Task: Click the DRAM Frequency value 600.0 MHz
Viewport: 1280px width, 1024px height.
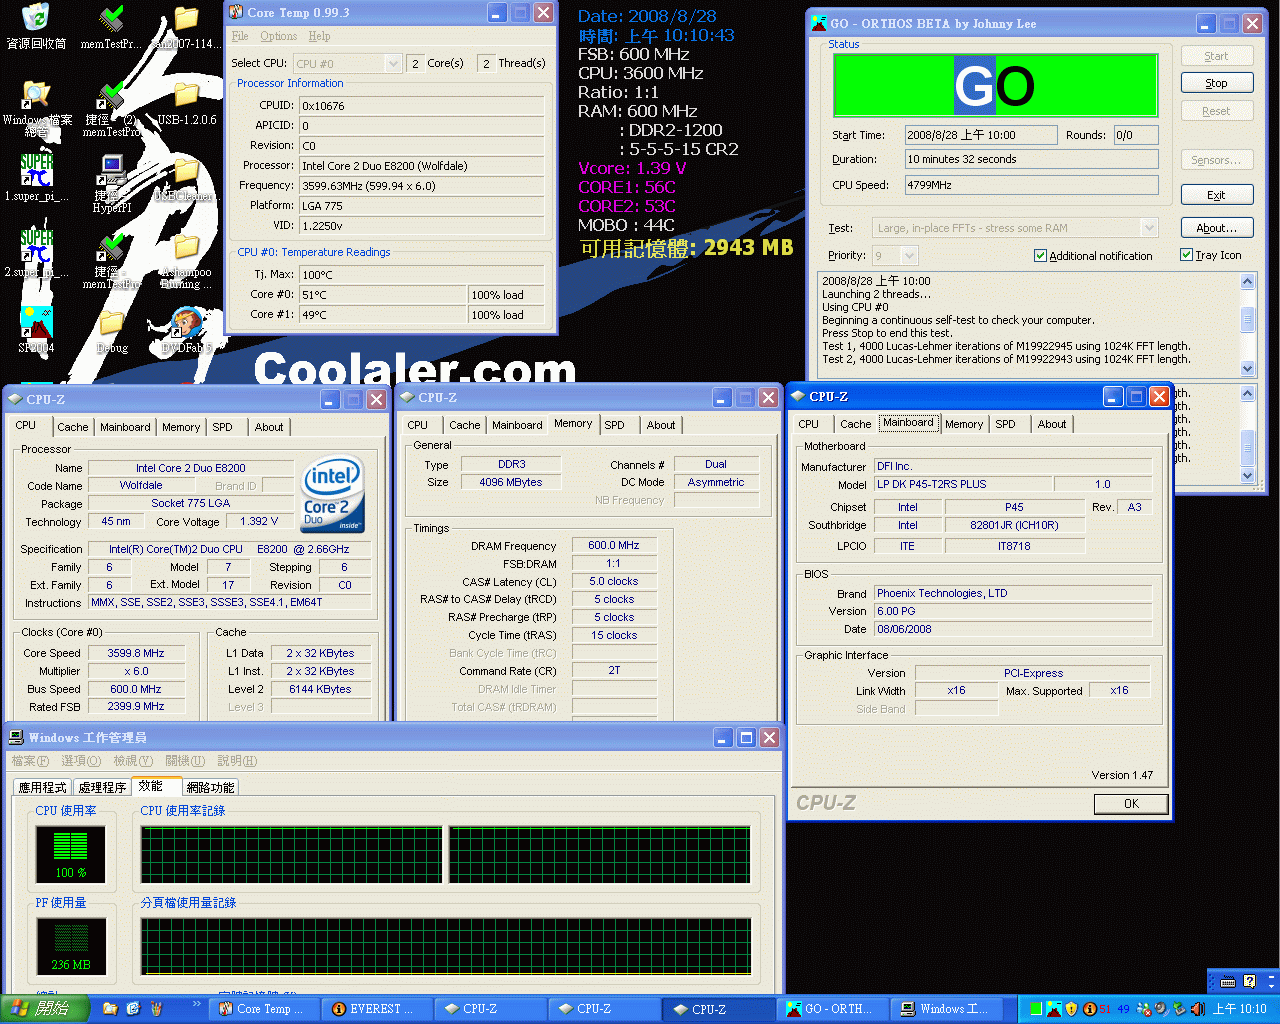Action: 614,546
